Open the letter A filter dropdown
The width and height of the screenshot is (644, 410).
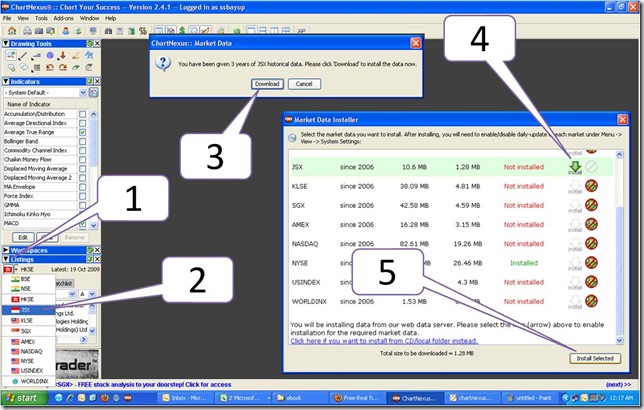point(92,294)
